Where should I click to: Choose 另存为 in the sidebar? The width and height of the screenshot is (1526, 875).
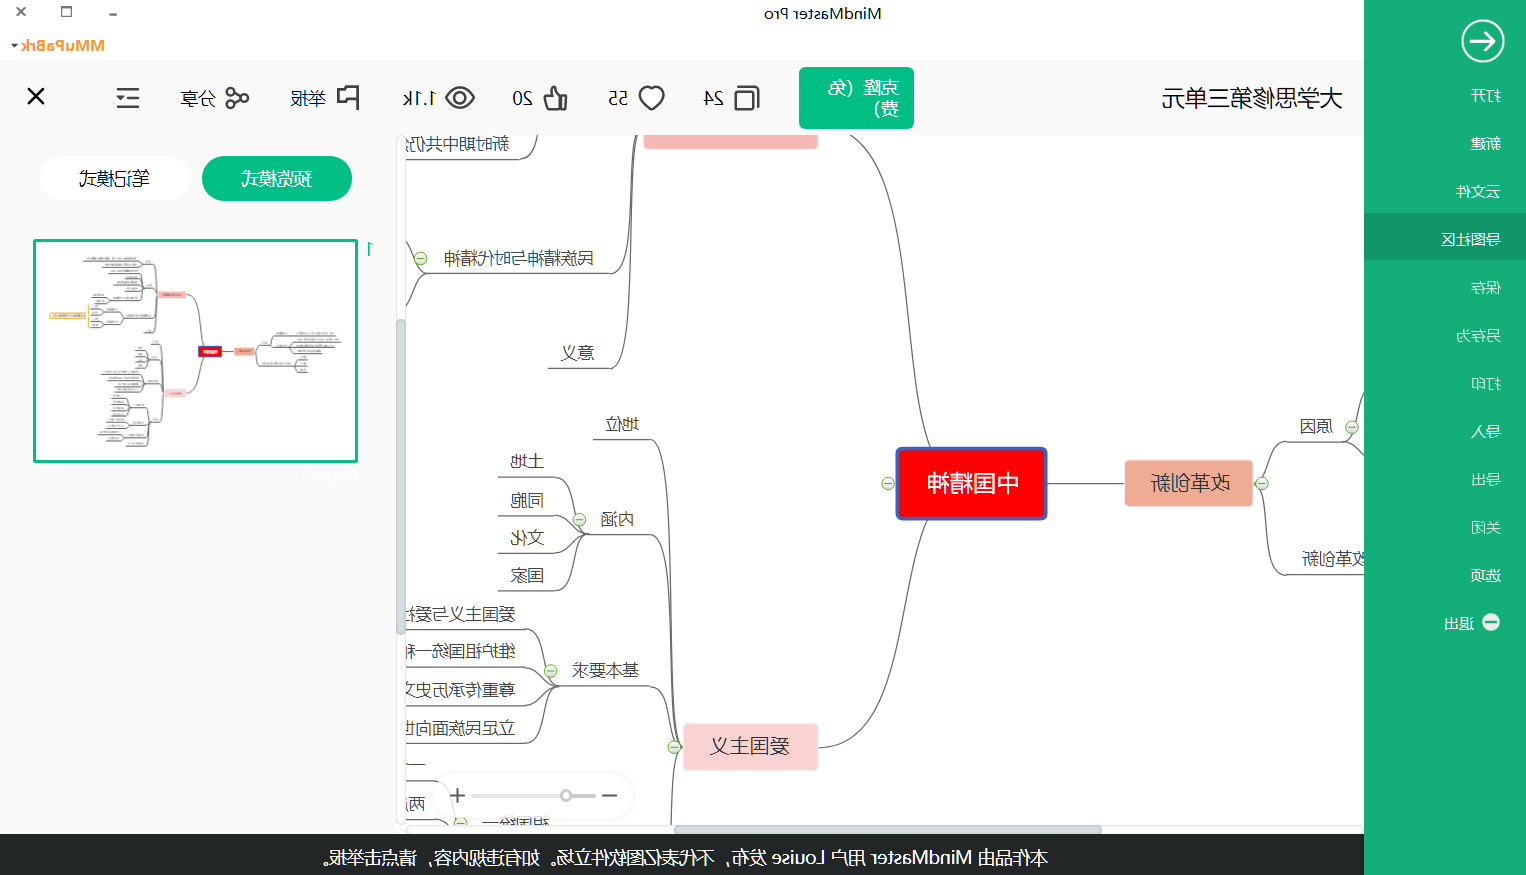pyautogui.click(x=1478, y=336)
